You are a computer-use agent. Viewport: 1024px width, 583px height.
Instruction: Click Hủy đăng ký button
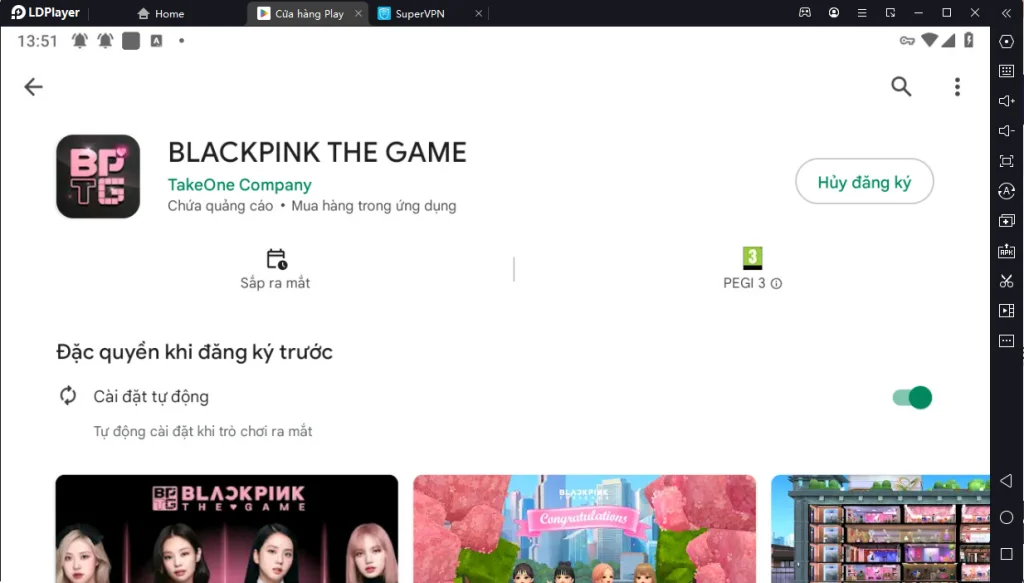[864, 181]
